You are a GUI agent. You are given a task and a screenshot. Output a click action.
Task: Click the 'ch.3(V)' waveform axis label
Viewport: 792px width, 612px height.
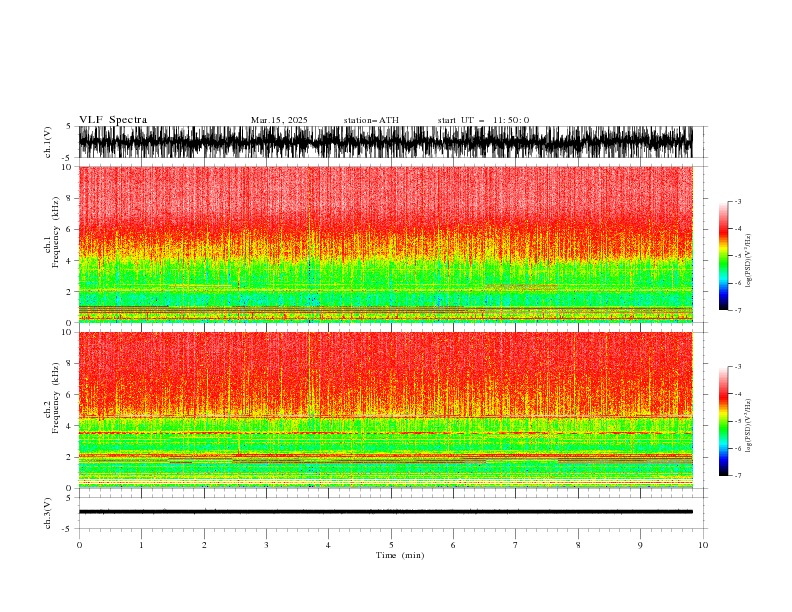[48, 513]
